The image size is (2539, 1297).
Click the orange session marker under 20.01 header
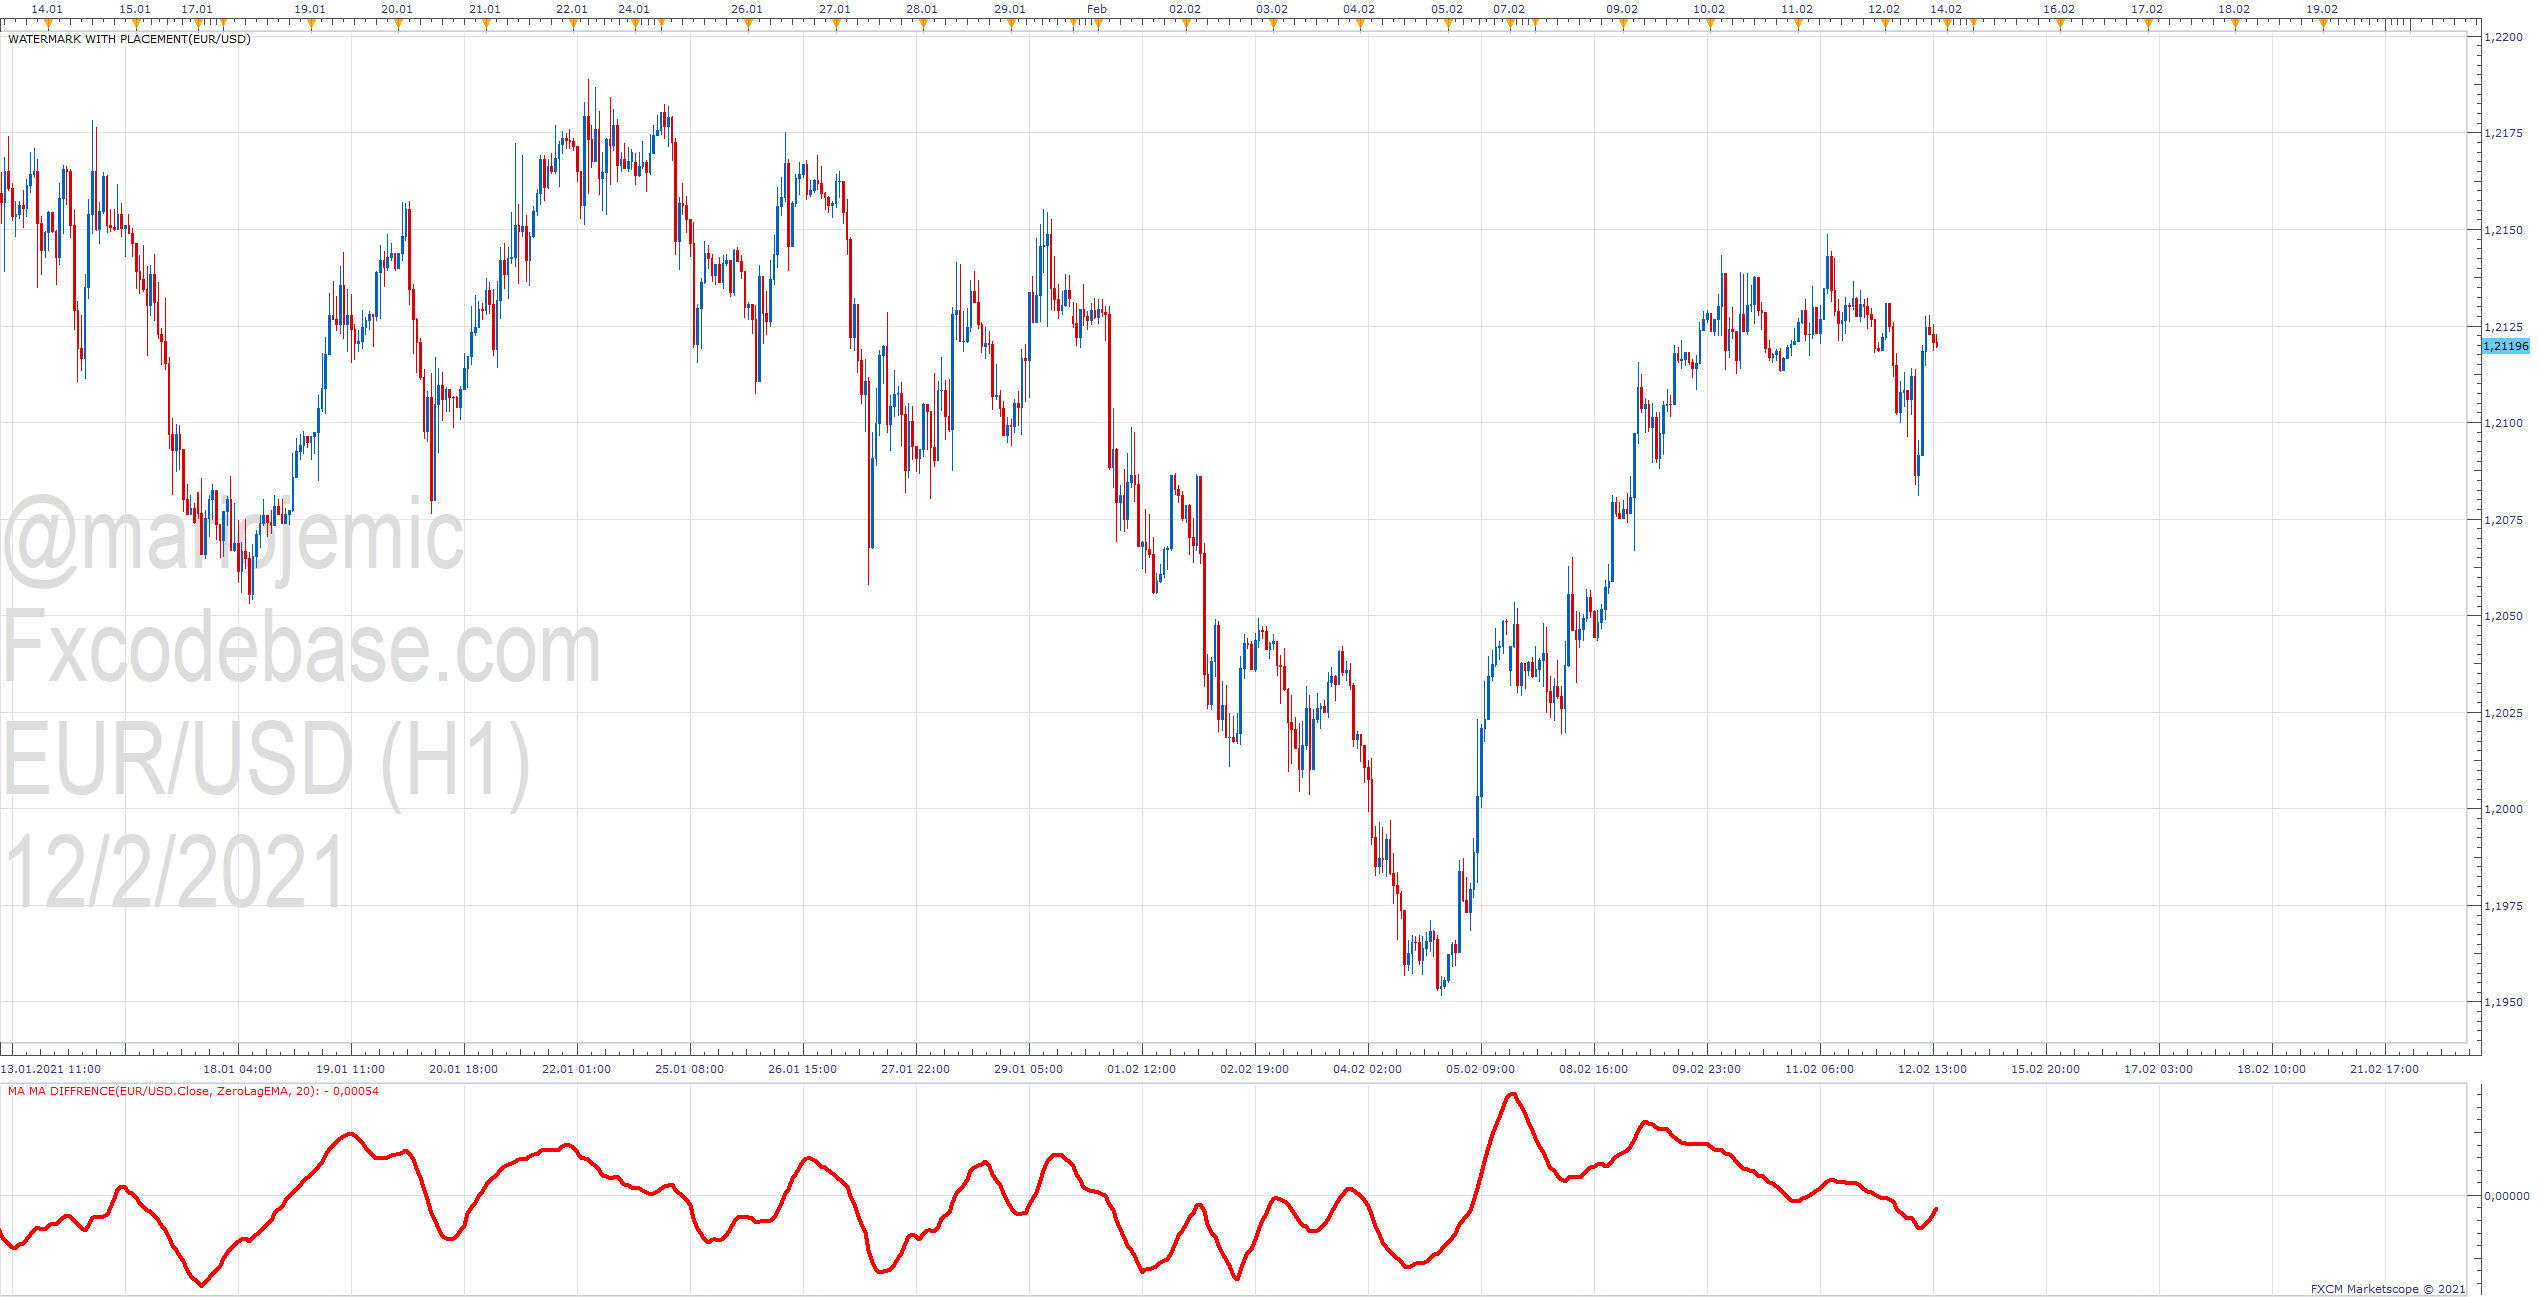(398, 25)
